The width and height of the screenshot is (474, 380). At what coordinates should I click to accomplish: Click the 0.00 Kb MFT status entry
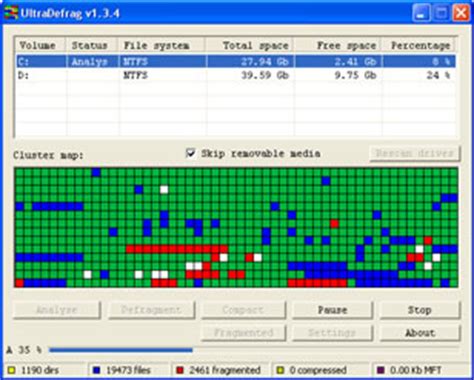[415, 370]
